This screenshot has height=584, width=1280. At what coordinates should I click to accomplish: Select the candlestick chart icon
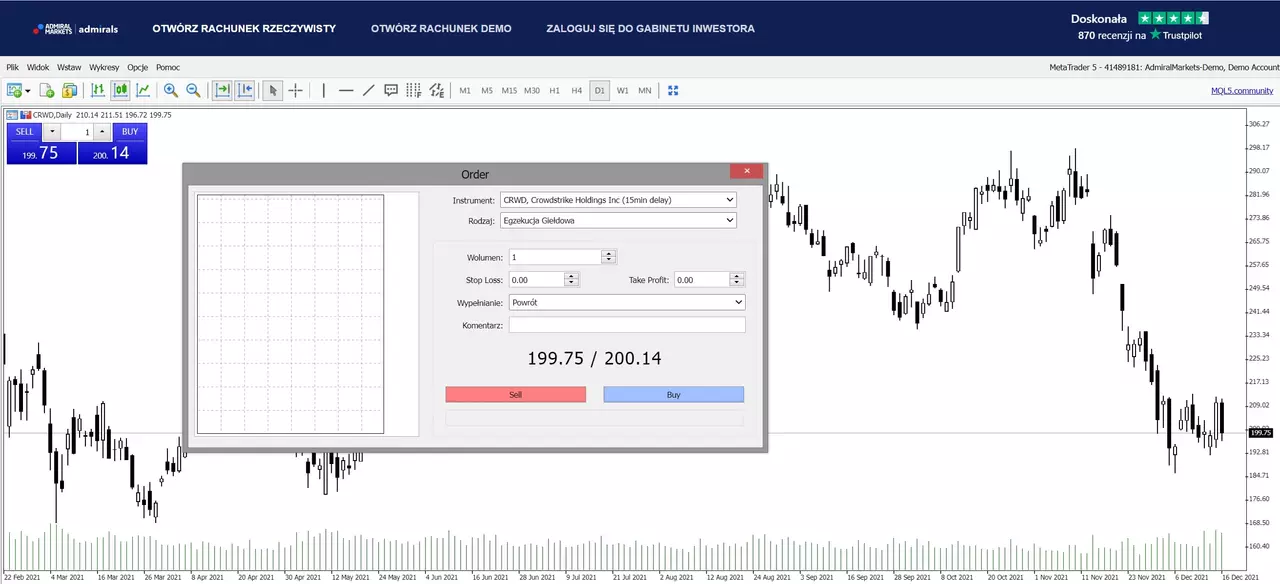pyautogui.click(x=120, y=90)
